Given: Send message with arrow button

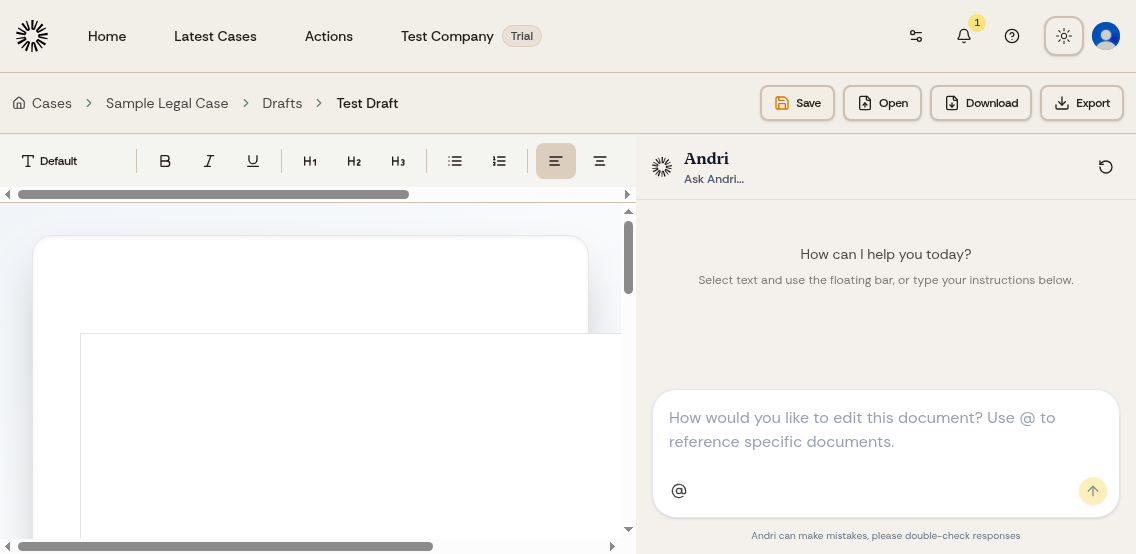Looking at the screenshot, I should click(1093, 491).
